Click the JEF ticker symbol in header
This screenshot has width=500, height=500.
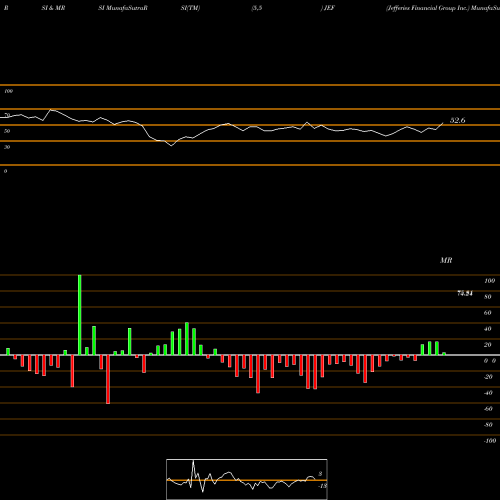click(329, 8)
